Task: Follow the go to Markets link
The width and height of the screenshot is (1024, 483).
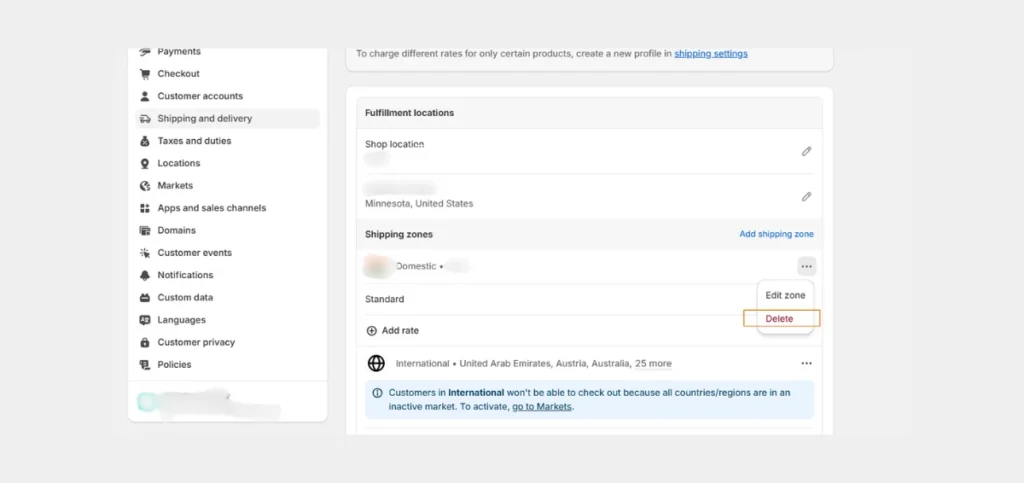Action: point(542,406)
